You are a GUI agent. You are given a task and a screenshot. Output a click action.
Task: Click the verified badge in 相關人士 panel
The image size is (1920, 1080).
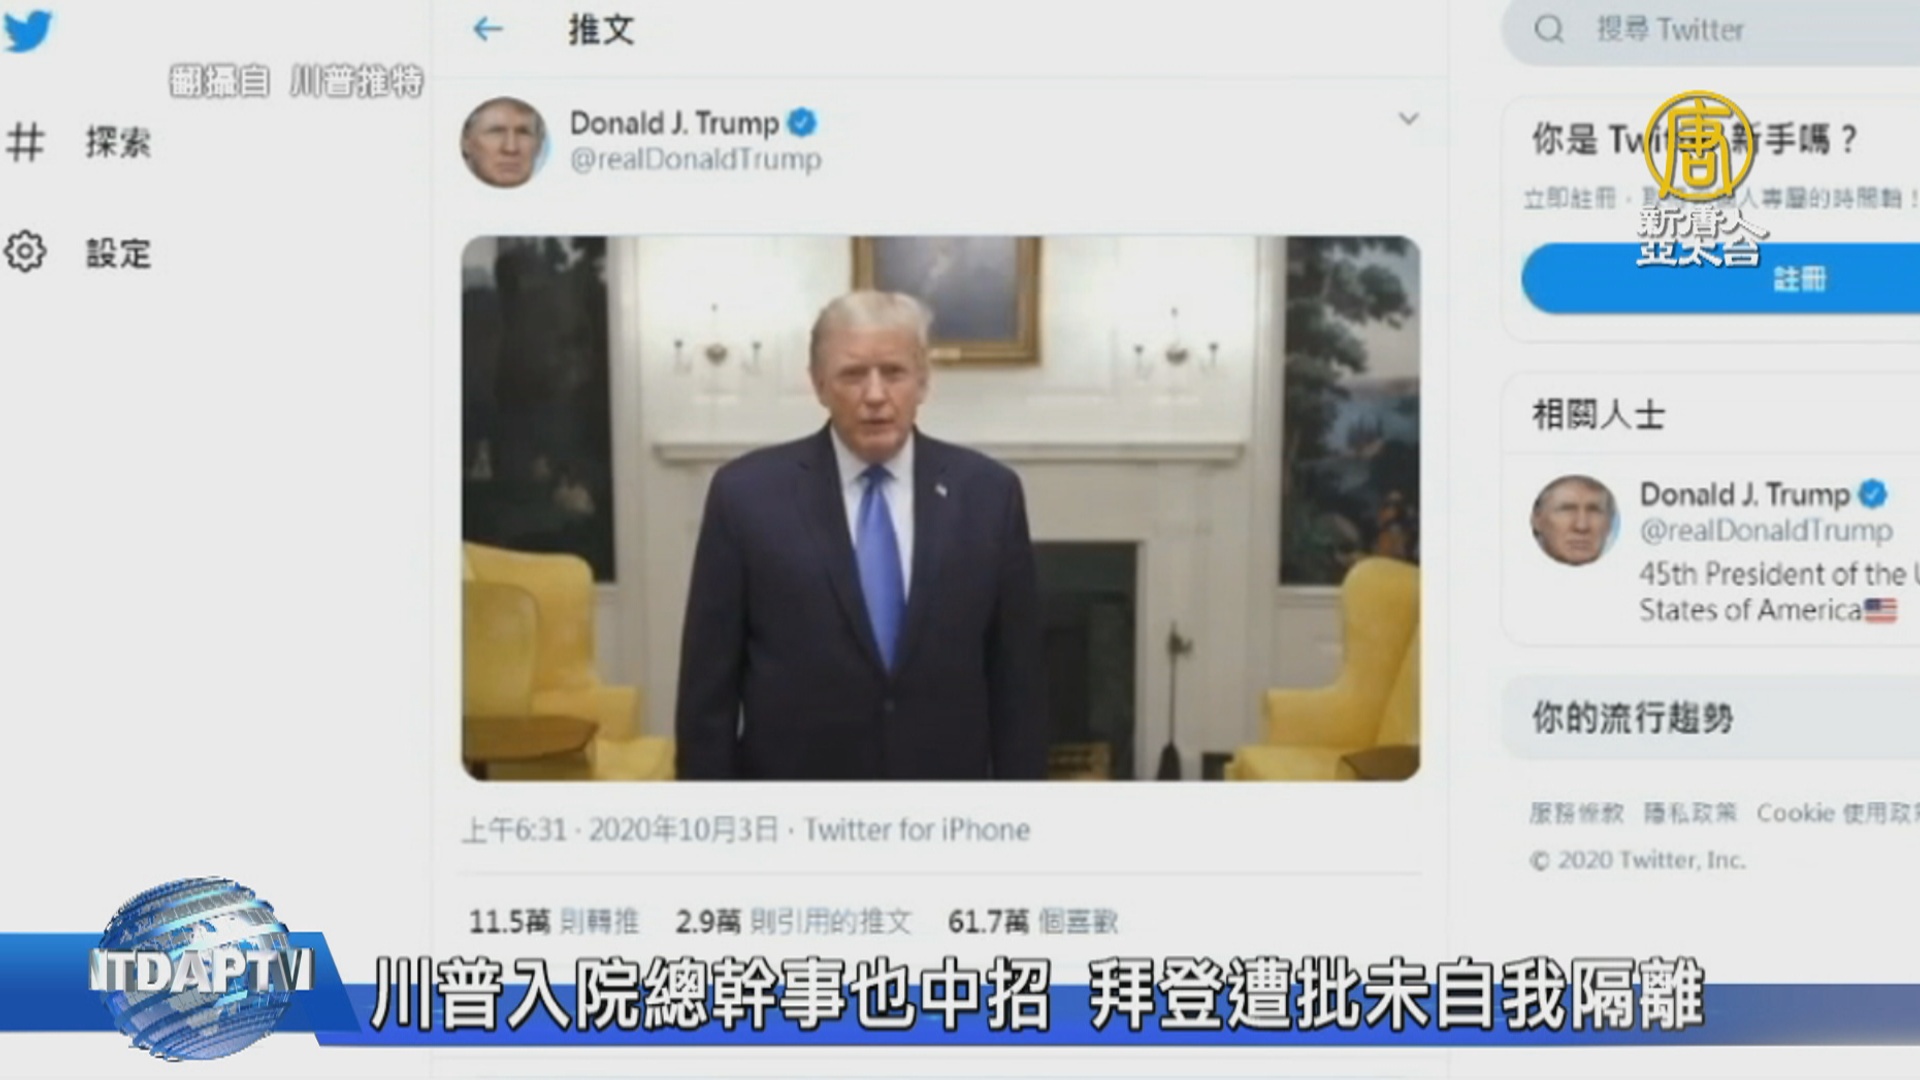1872,494
